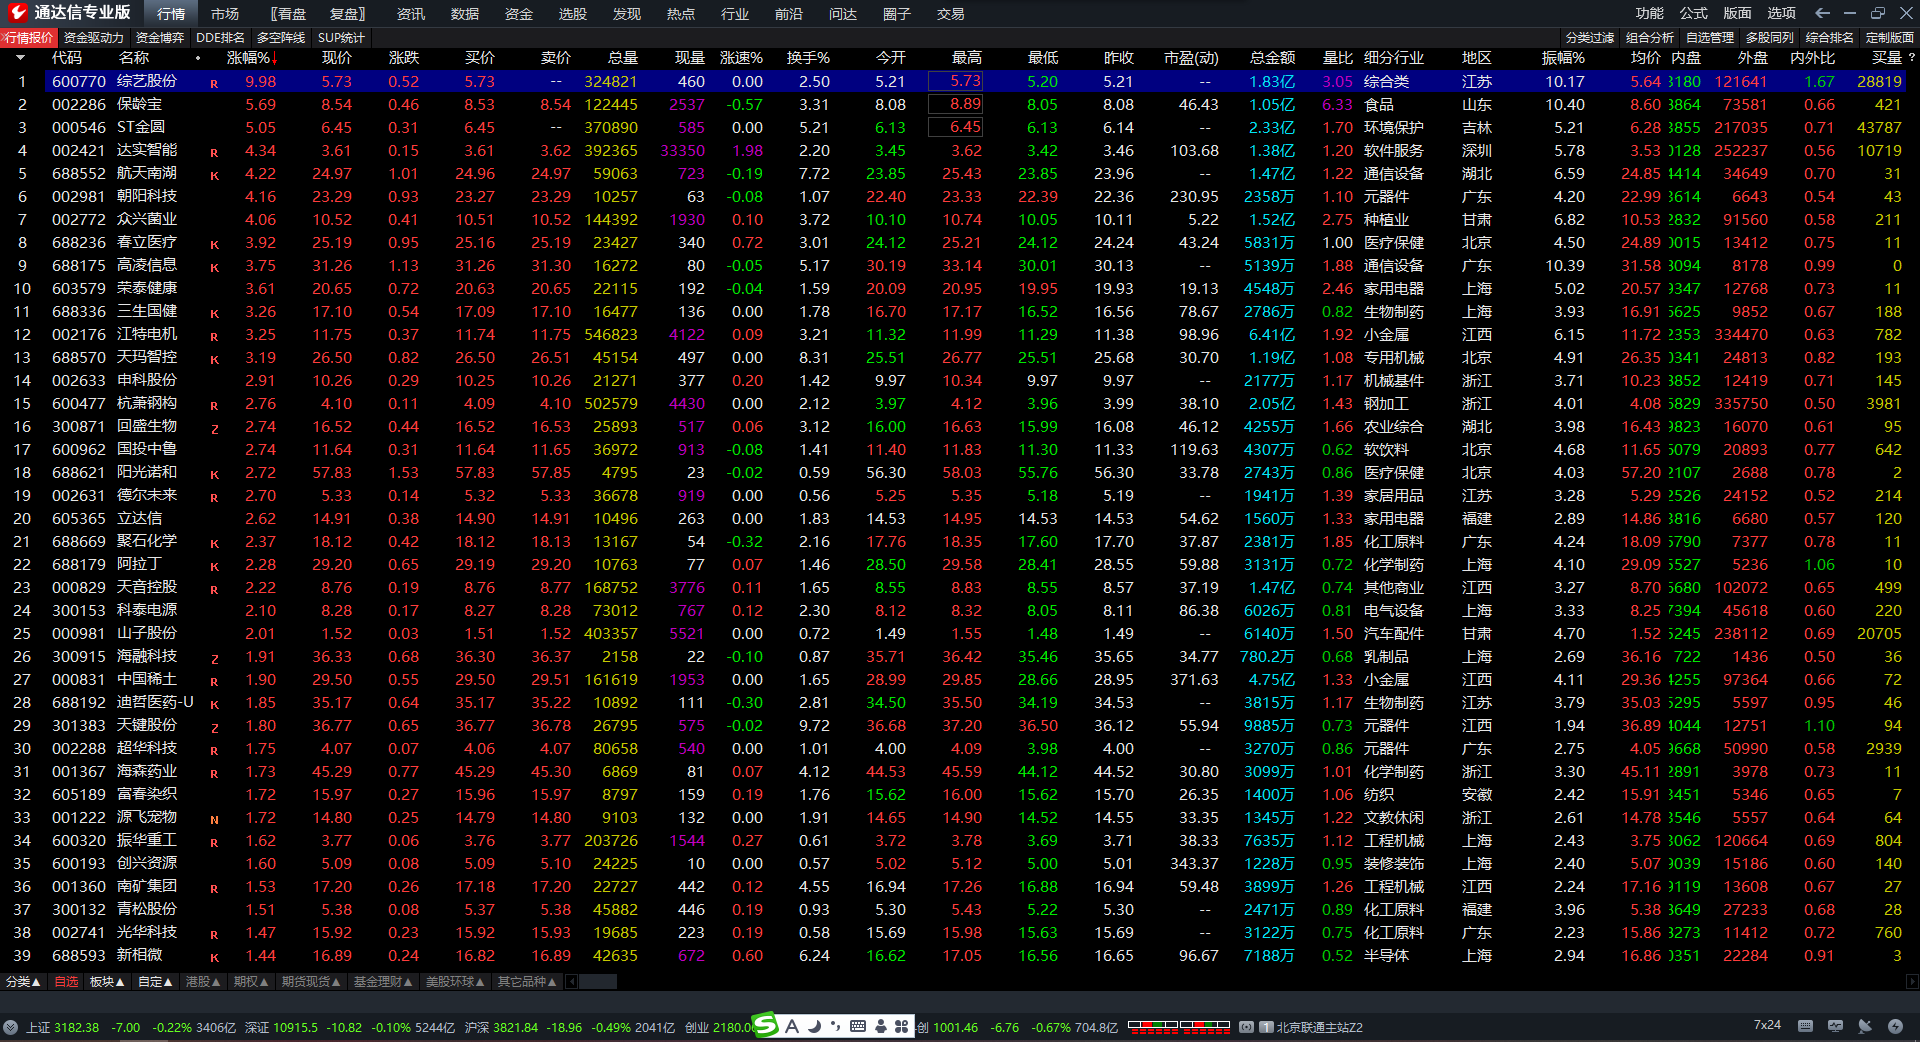This screenshot has height=1042, width=1920.
Task: Click stock code 688593
Action: coord(78,955)
